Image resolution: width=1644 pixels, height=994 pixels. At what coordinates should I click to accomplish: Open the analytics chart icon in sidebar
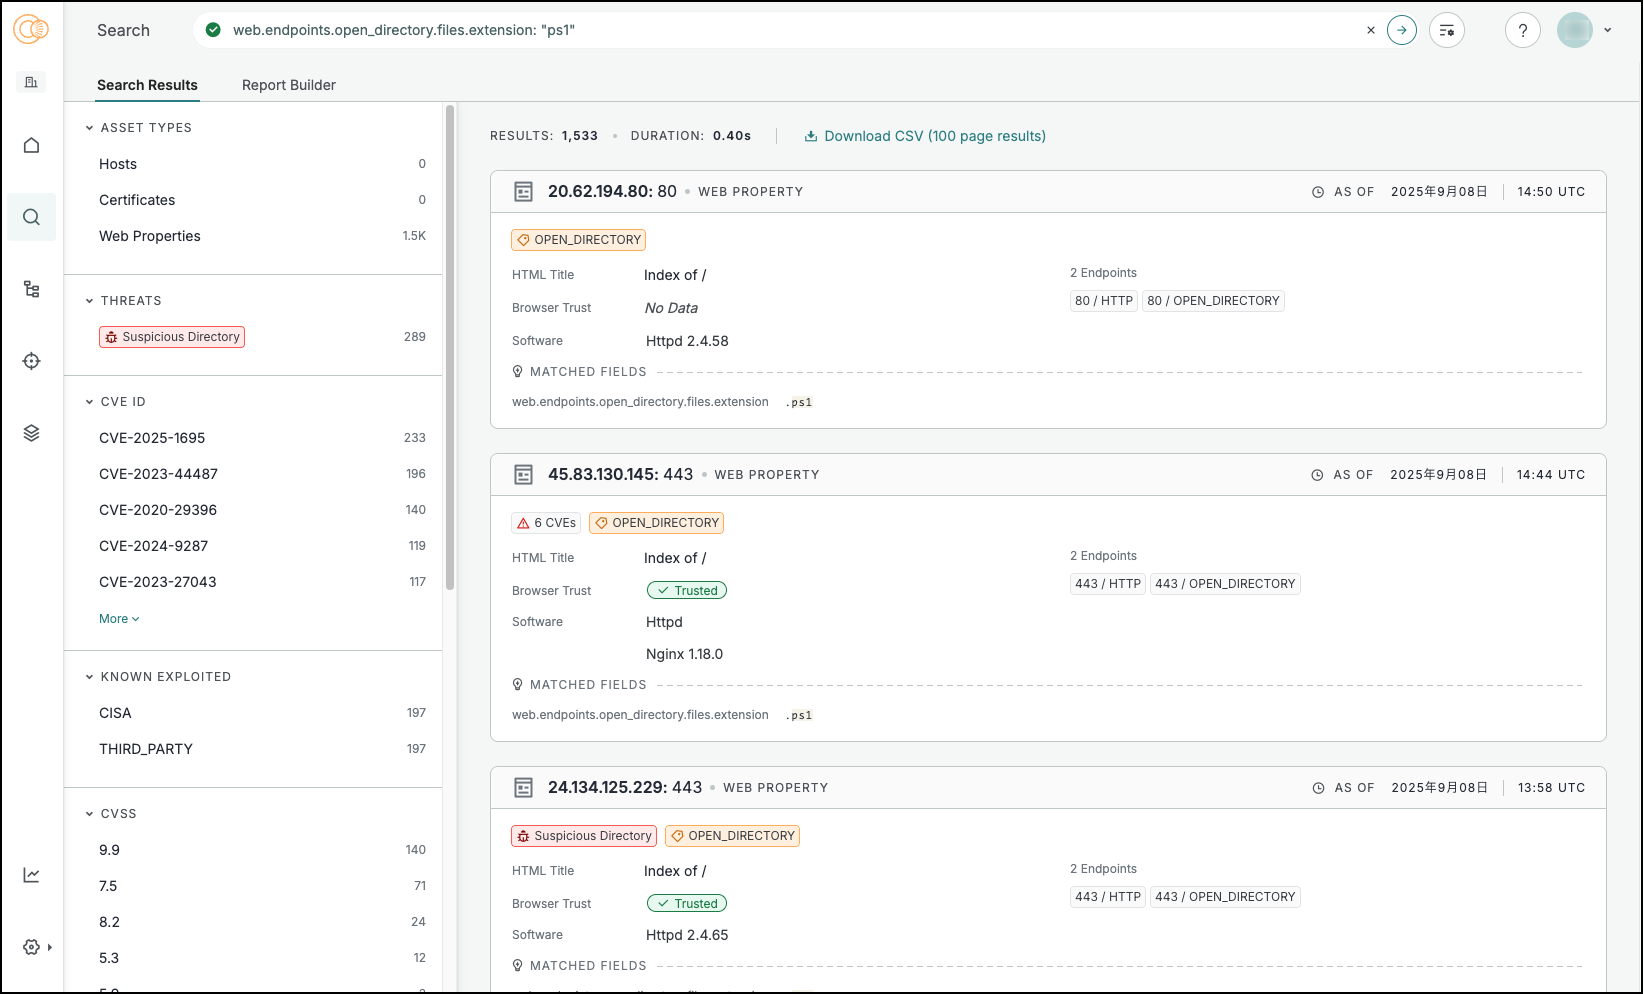point(31,875)
